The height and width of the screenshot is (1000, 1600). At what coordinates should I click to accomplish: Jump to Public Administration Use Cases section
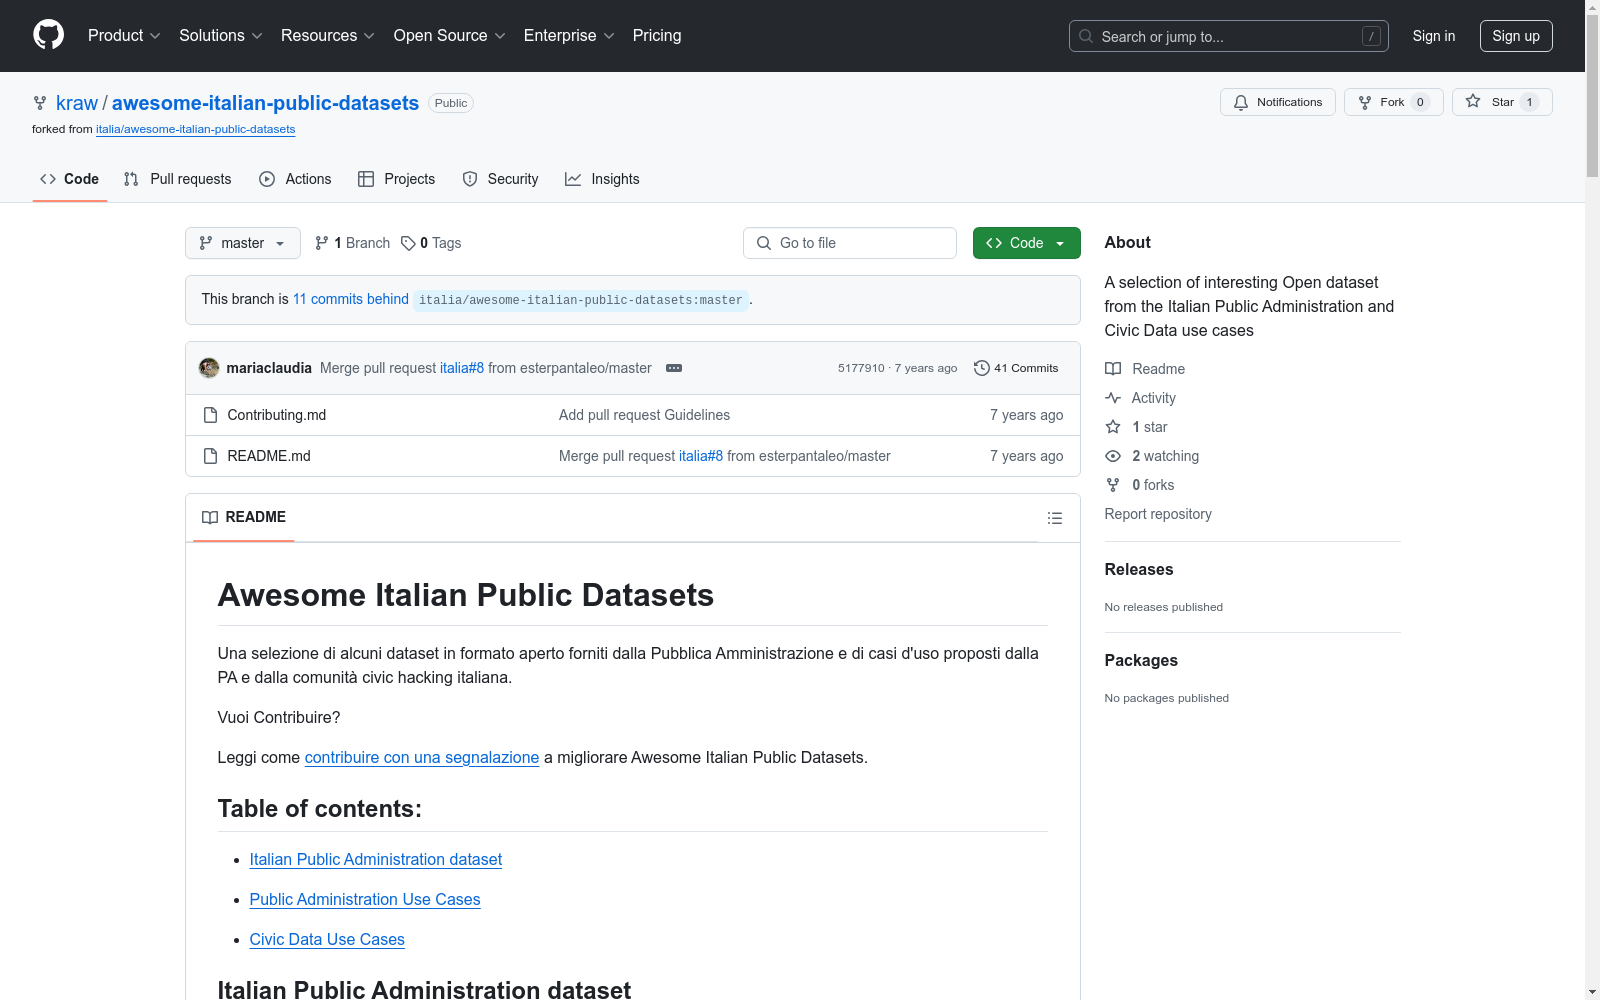(x=365, y=899)
